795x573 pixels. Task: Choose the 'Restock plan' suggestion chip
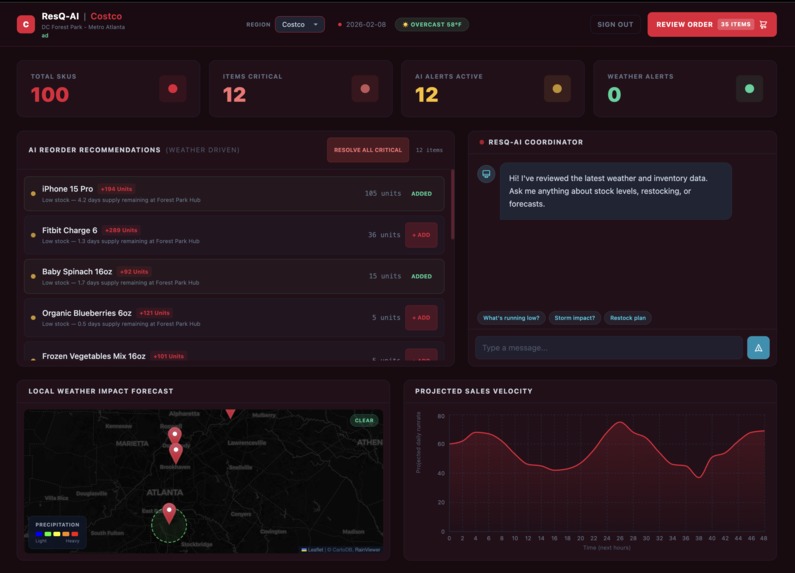[x=628, y=318]
